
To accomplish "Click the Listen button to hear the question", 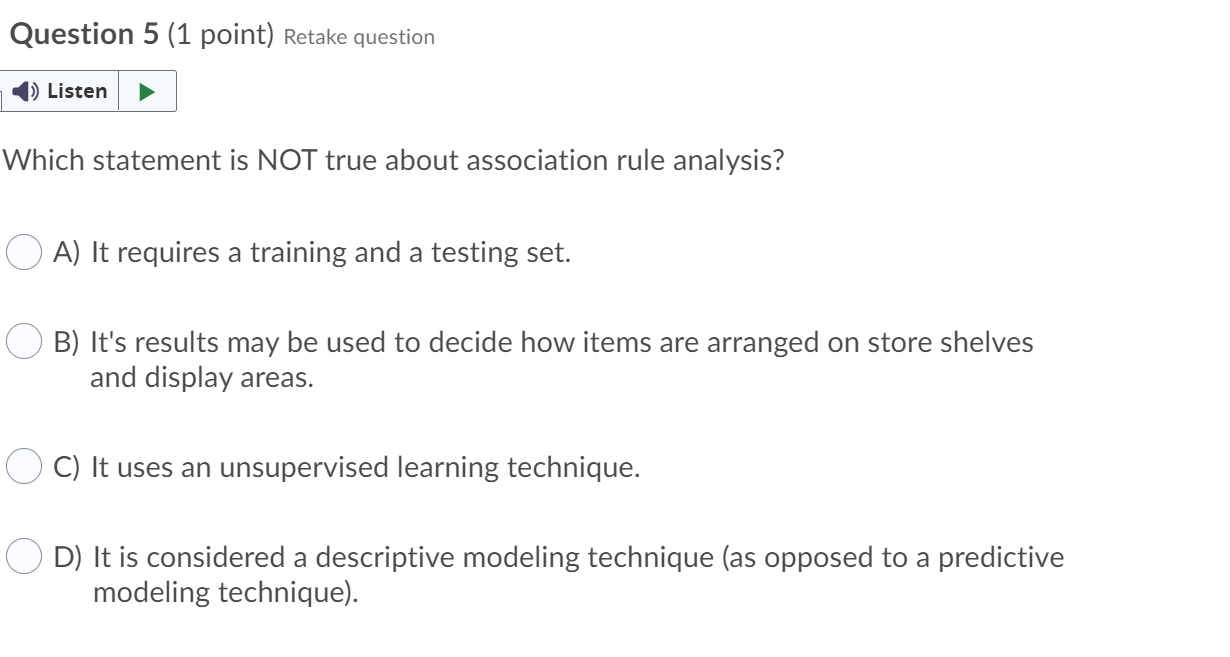I will pos(60,91).
